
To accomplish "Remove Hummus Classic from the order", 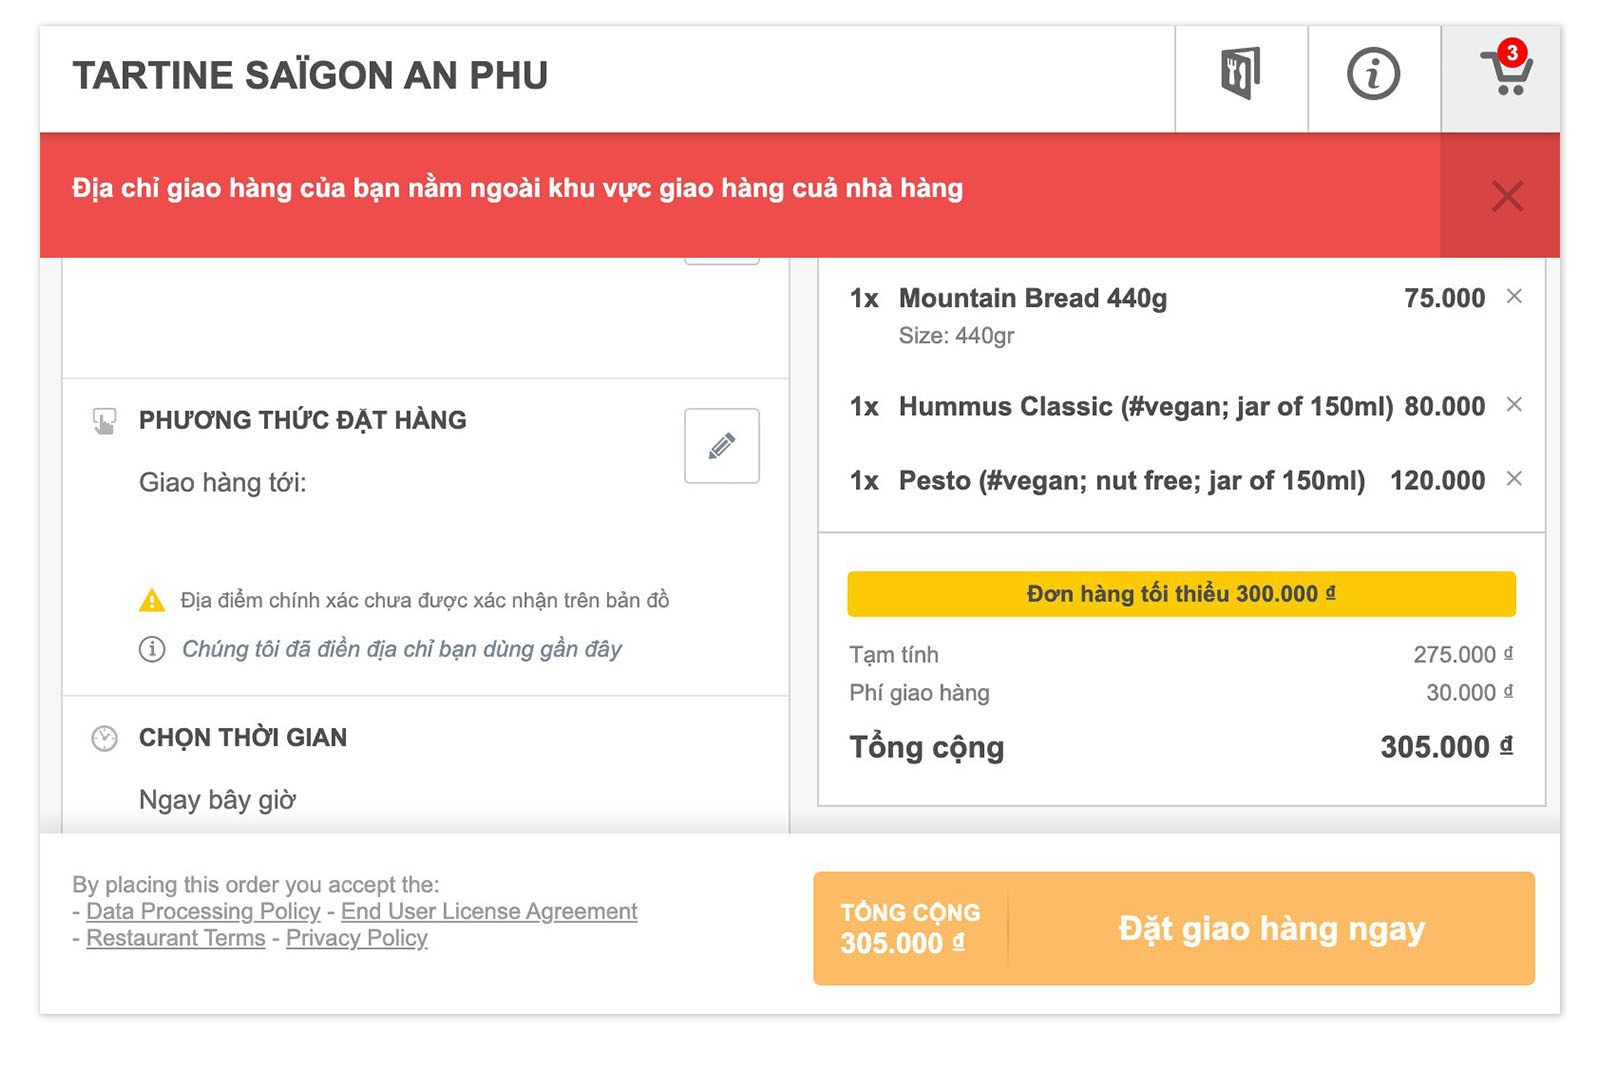I will pos(1514,404).
